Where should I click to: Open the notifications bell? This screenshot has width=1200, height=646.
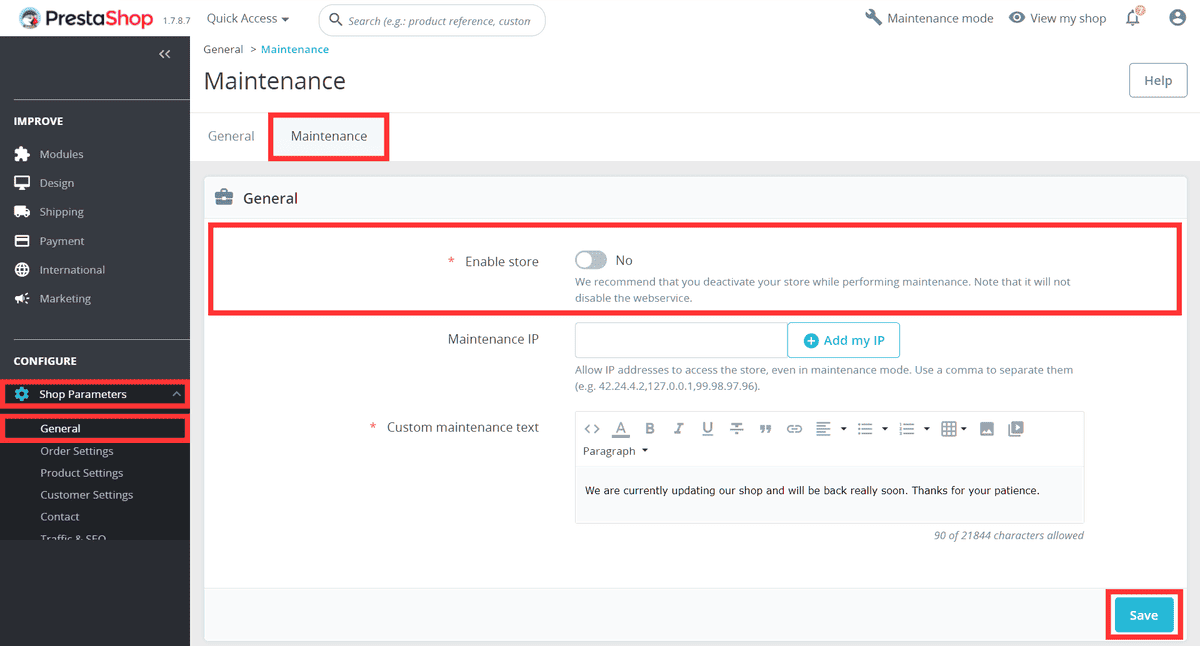[1132, 17]
